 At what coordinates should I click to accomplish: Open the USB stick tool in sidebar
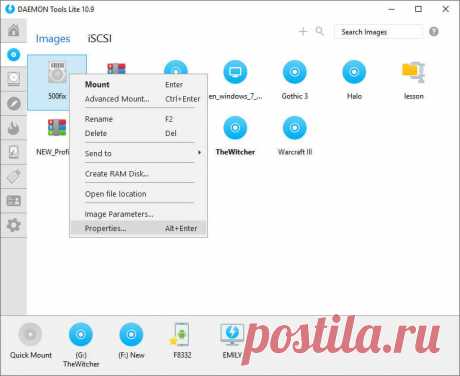13,176
